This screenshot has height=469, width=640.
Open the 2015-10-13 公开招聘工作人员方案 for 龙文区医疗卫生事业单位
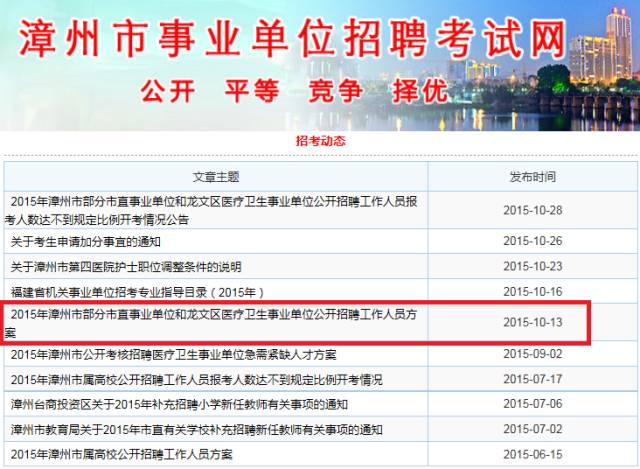(x=211, y=323)
